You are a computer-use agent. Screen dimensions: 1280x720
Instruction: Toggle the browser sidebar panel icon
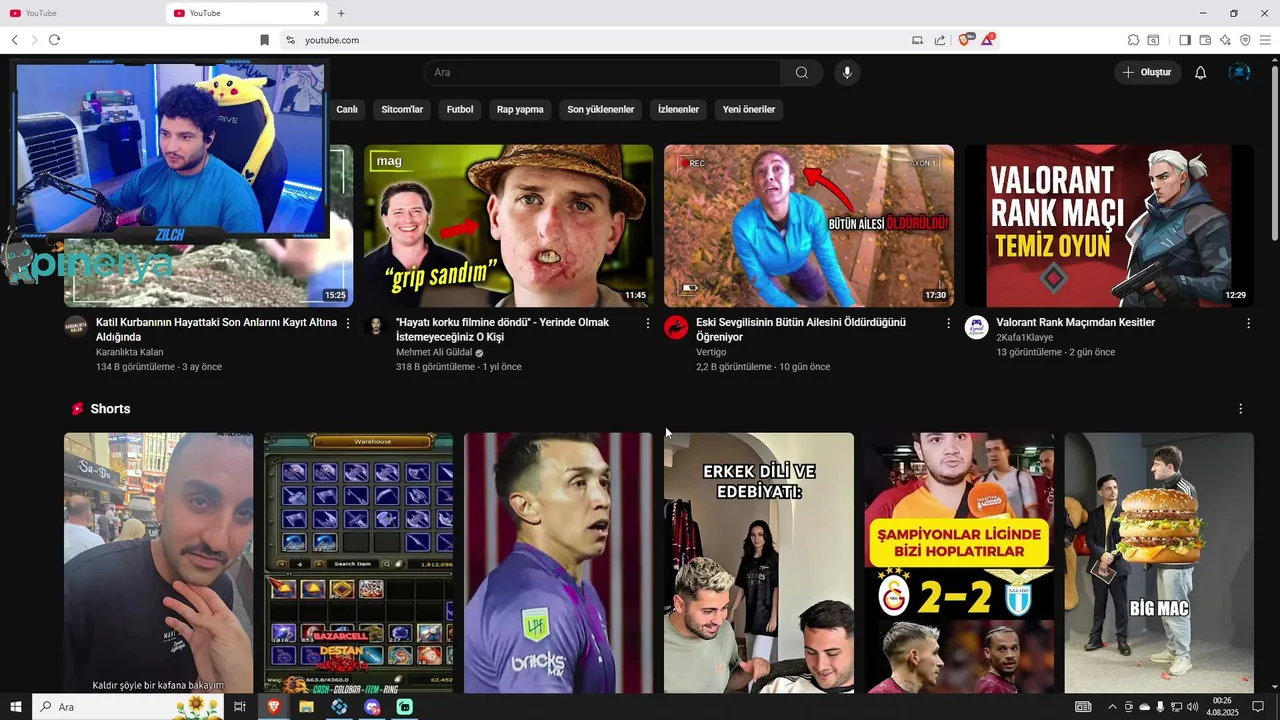pyautogui.click(x=1185, y=40)
